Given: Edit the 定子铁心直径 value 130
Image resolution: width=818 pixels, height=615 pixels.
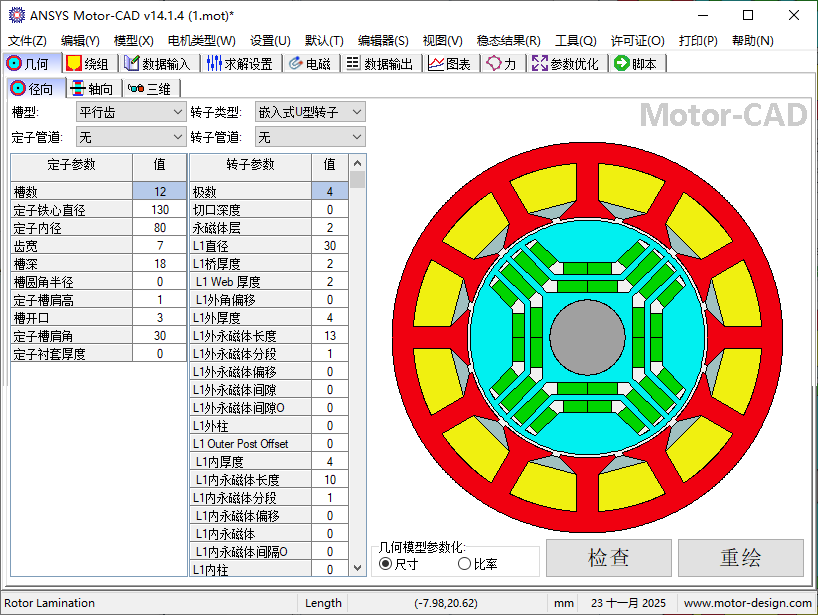Looking at the screenshot, I should point(160,210).
